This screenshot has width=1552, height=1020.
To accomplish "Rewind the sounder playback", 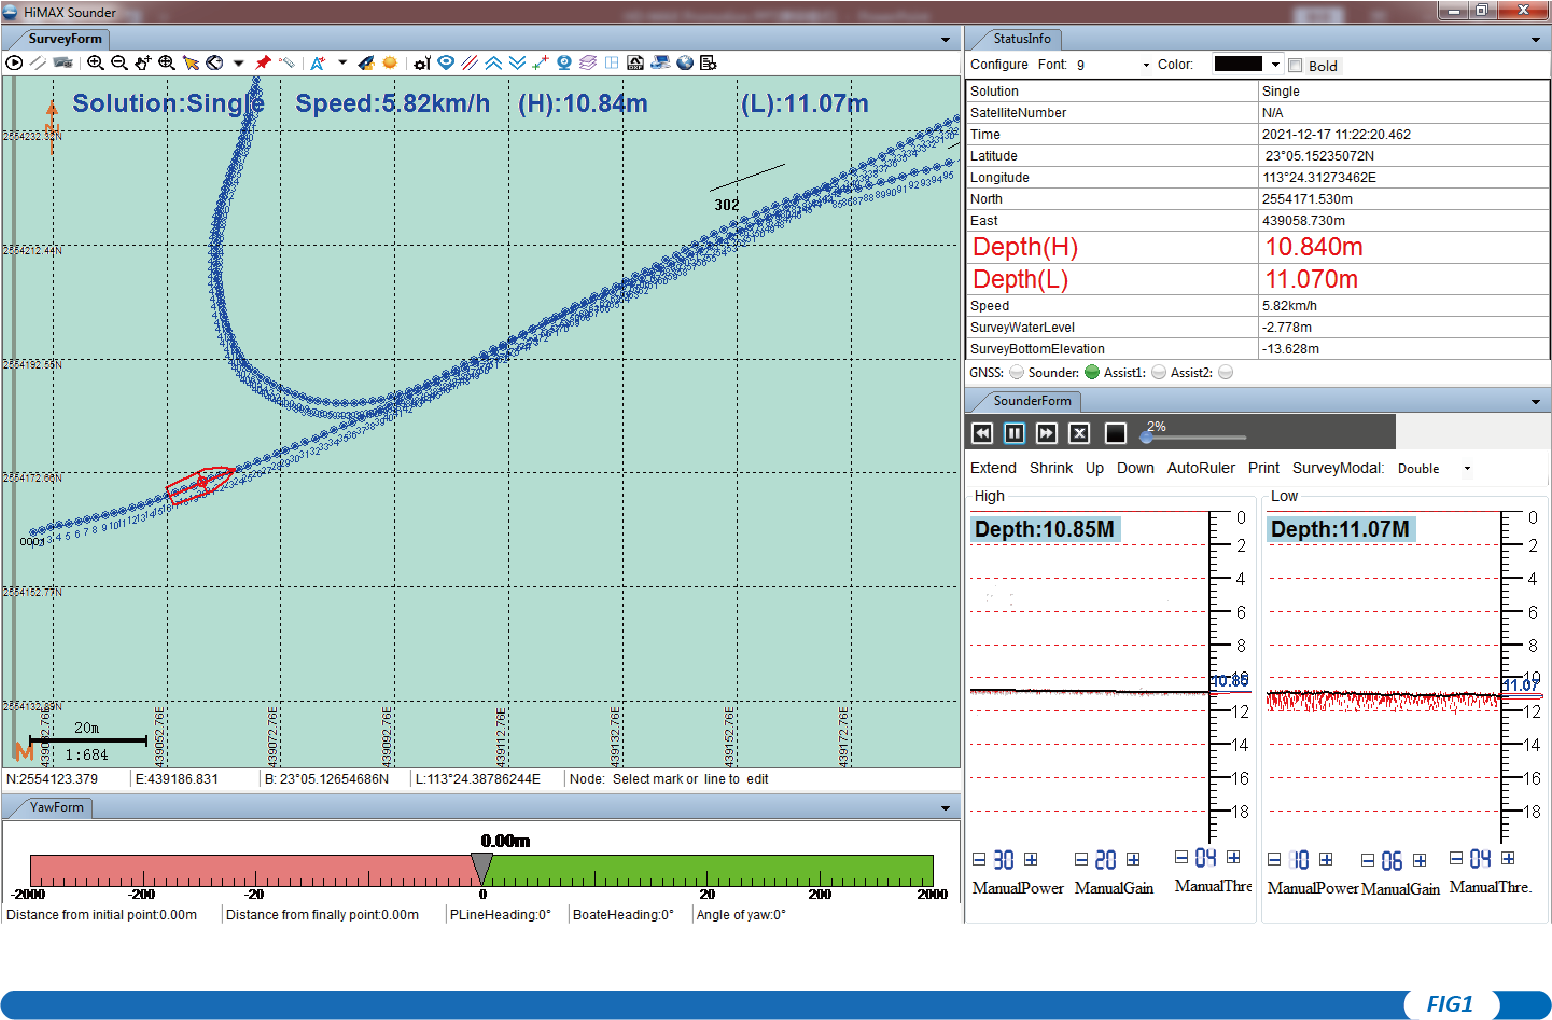I will tap(982, 433).
